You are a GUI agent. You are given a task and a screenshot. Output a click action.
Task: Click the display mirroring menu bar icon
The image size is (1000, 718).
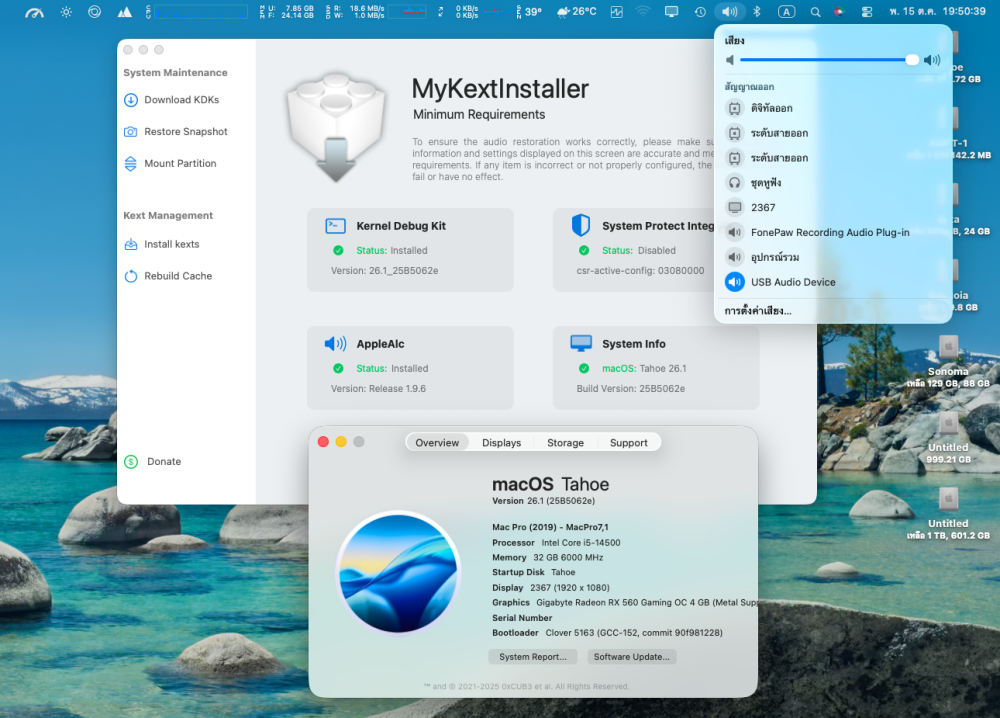(x=672, y=11)
